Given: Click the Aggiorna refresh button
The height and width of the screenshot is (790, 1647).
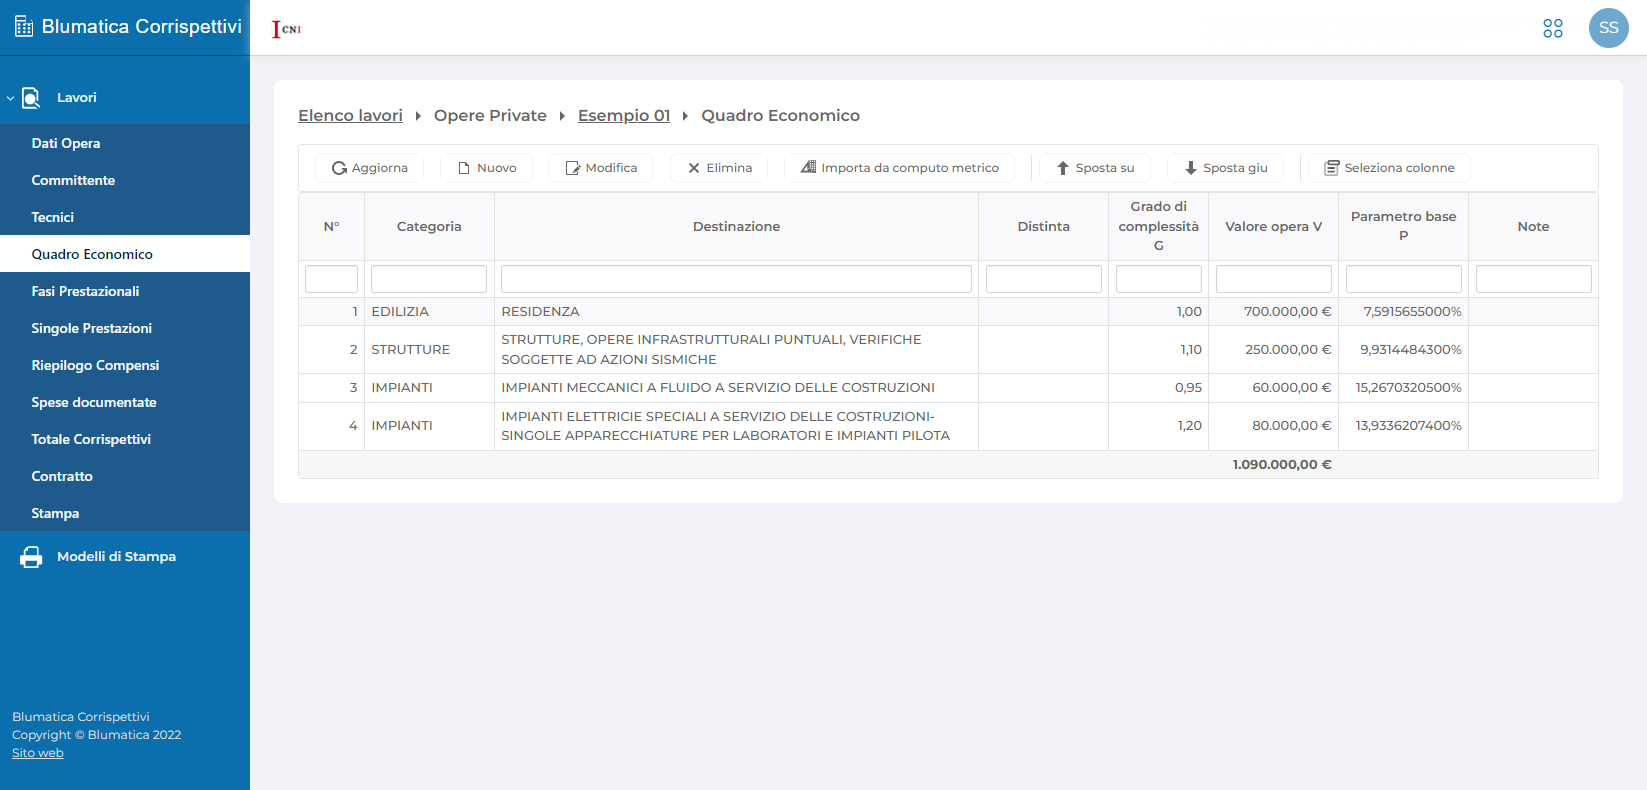Looking at the screenshot, I should [x=370, y=168].
